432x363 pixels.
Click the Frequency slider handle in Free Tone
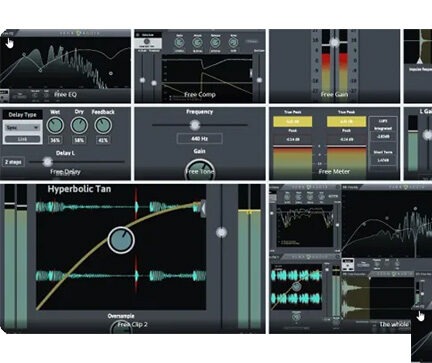tap(195, 125)
